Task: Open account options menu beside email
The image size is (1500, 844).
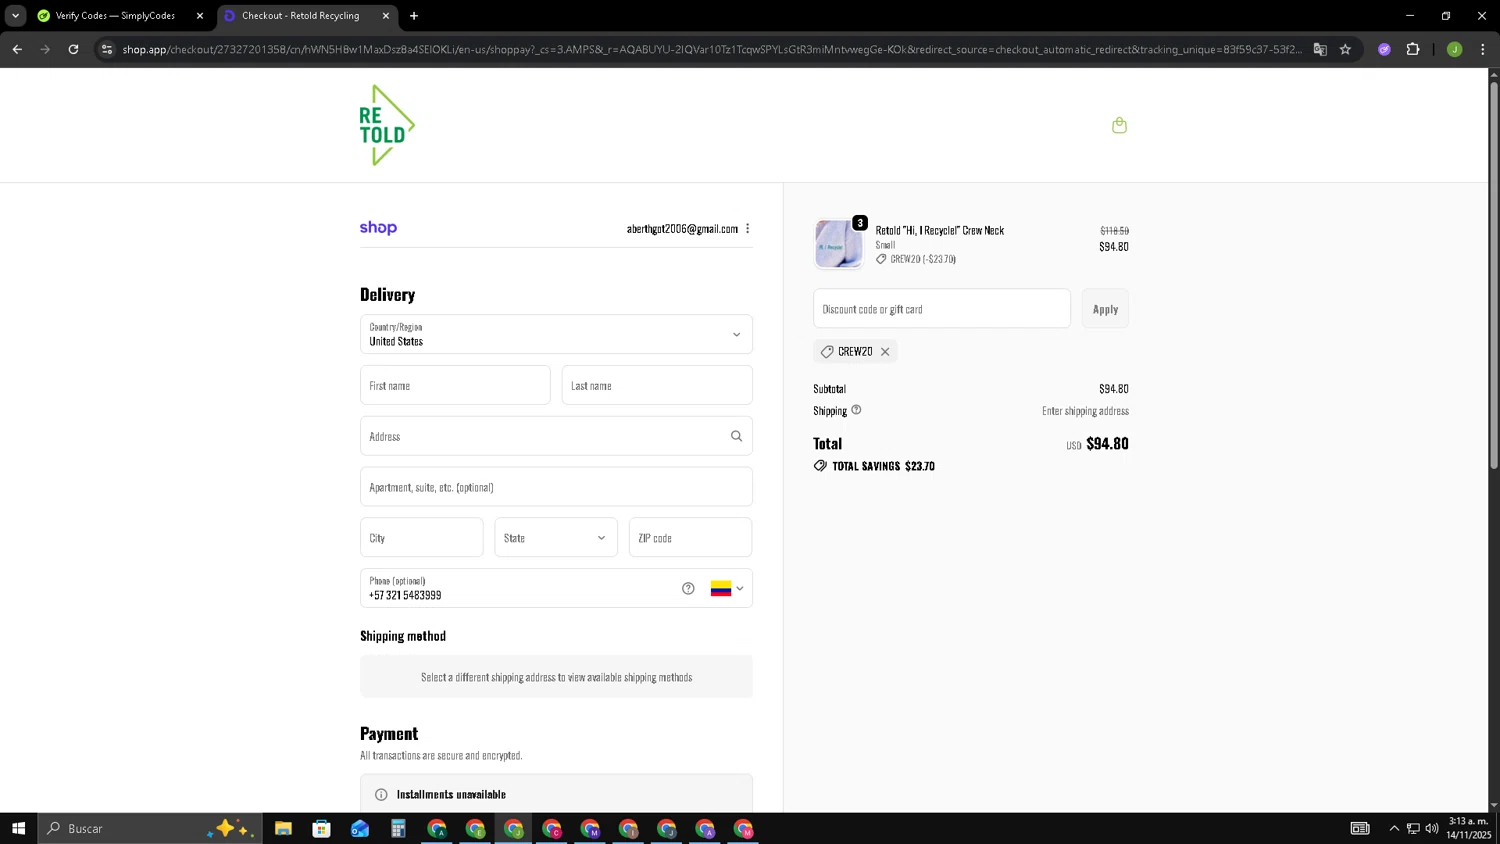Action: pos(747,229)
